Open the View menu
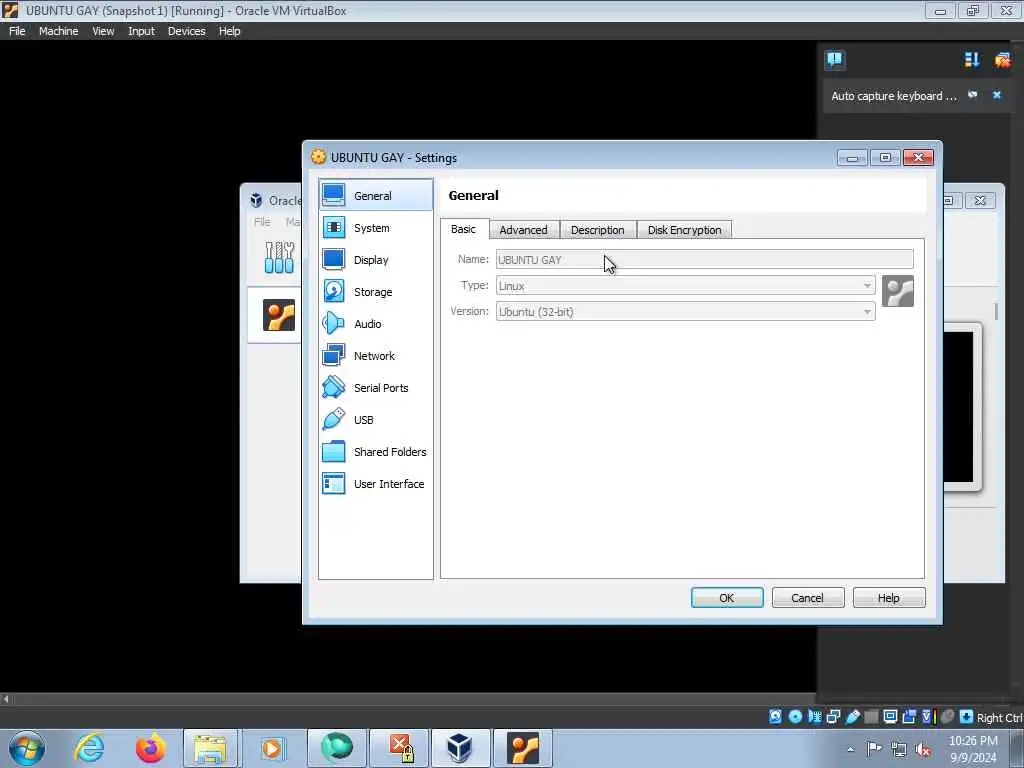 pos(103,31)
